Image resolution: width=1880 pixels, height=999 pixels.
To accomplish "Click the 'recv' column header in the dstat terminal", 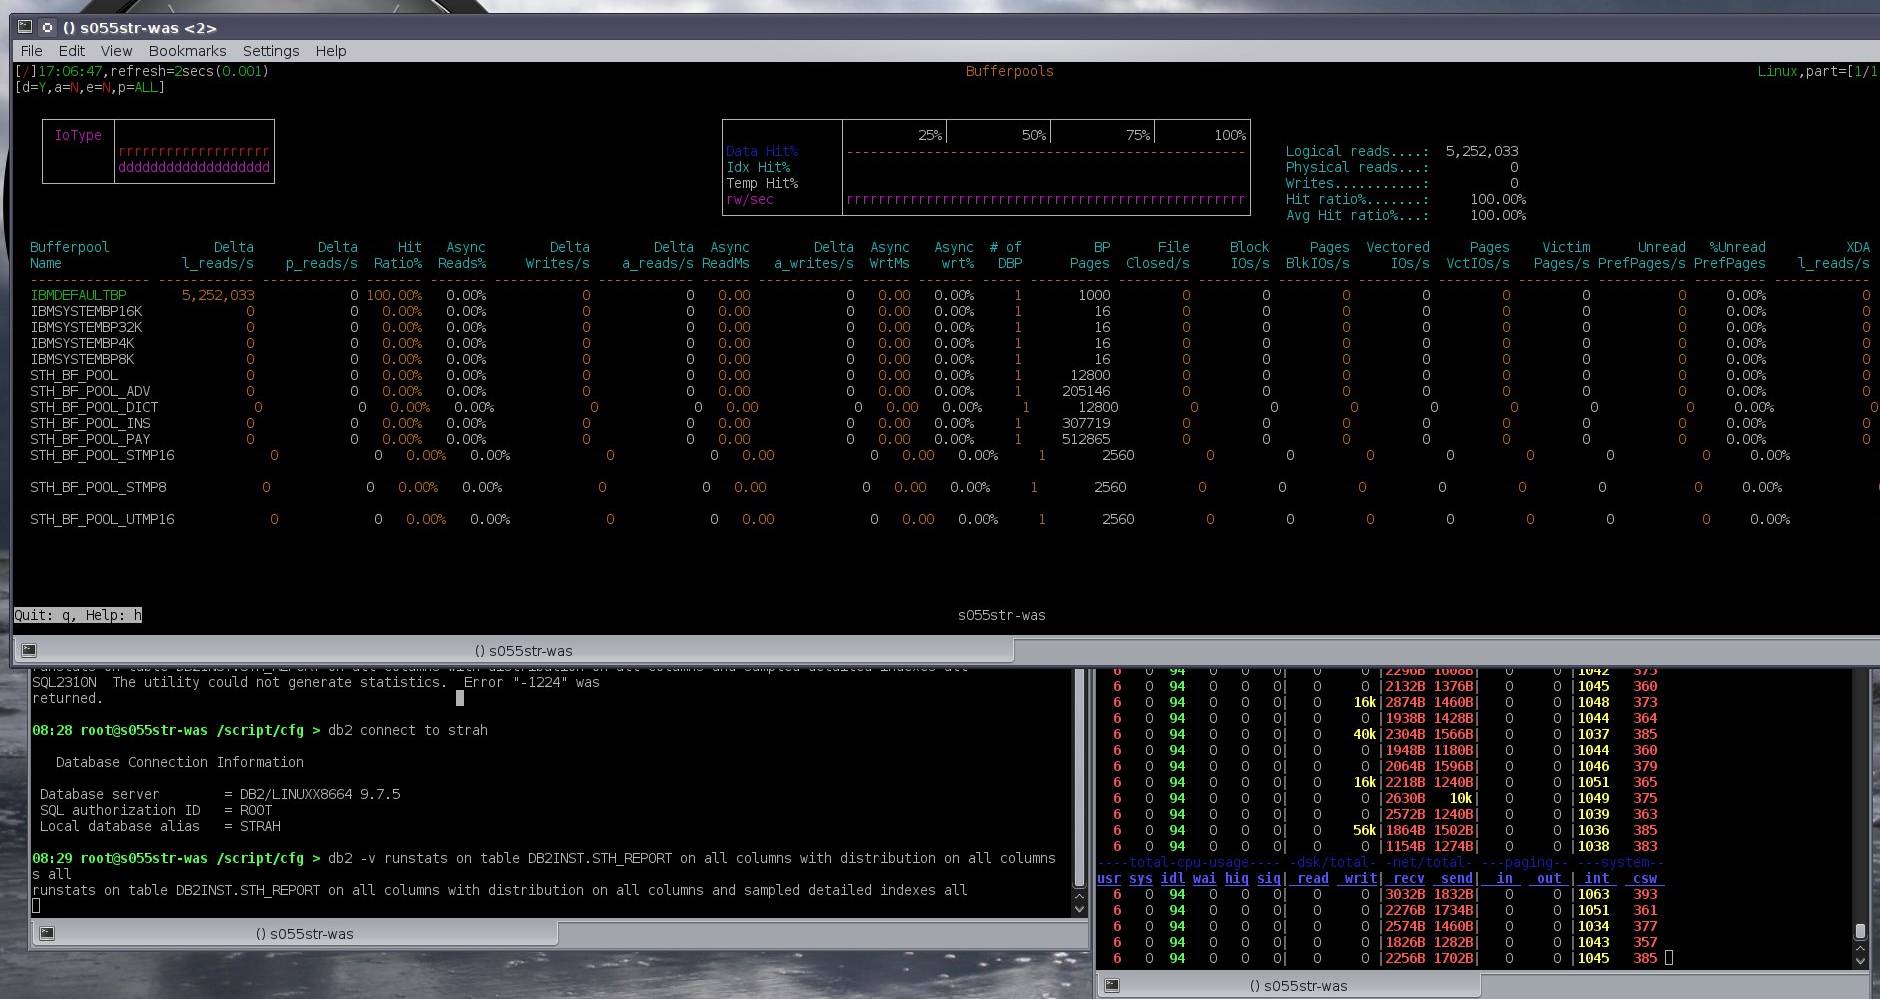I will coord(1409,878).
